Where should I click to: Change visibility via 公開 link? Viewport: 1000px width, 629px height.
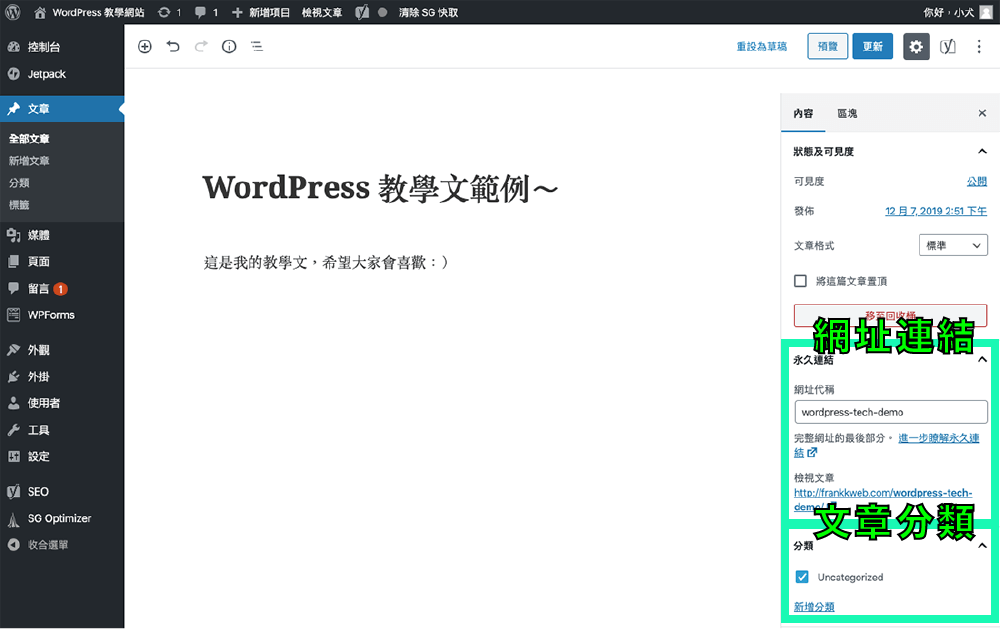[x=976, y=181]
